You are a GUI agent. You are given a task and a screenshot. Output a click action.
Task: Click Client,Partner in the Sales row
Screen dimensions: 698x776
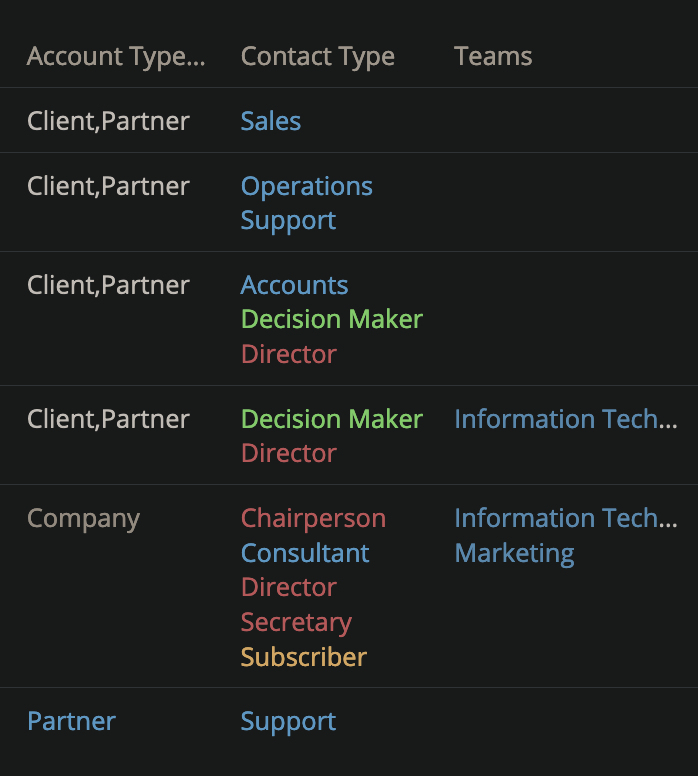click(108, 121)
